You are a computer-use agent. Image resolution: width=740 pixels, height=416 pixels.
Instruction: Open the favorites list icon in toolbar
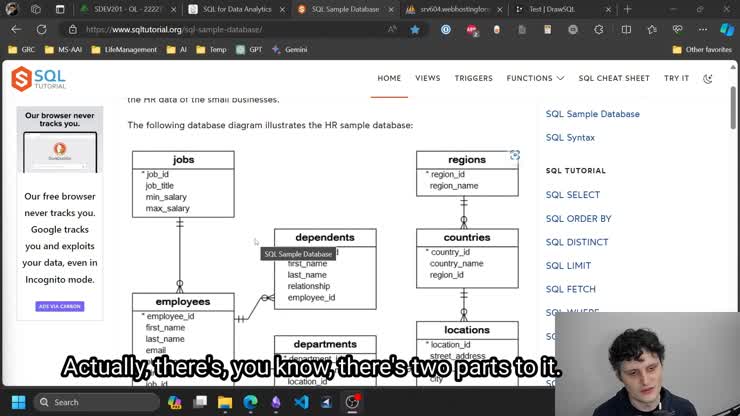(652, 29)
